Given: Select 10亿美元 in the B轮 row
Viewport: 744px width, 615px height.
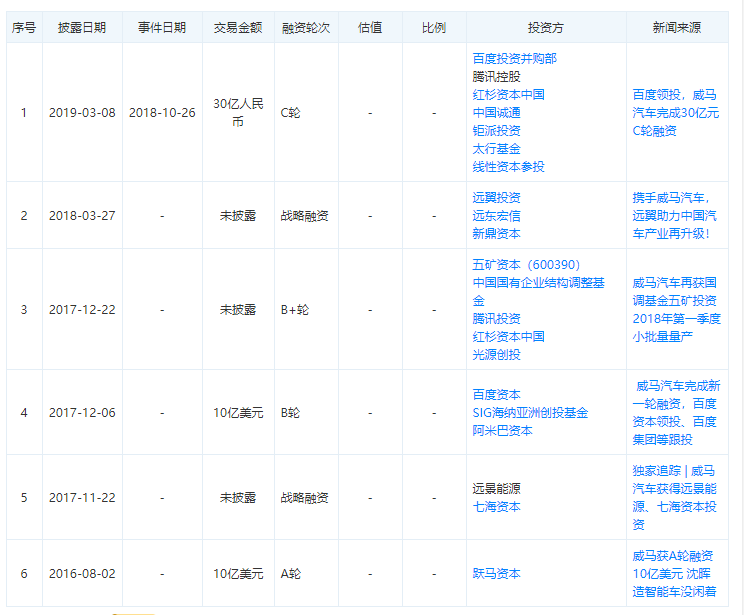Looking at the screenshot, I should tap(238, 412).
